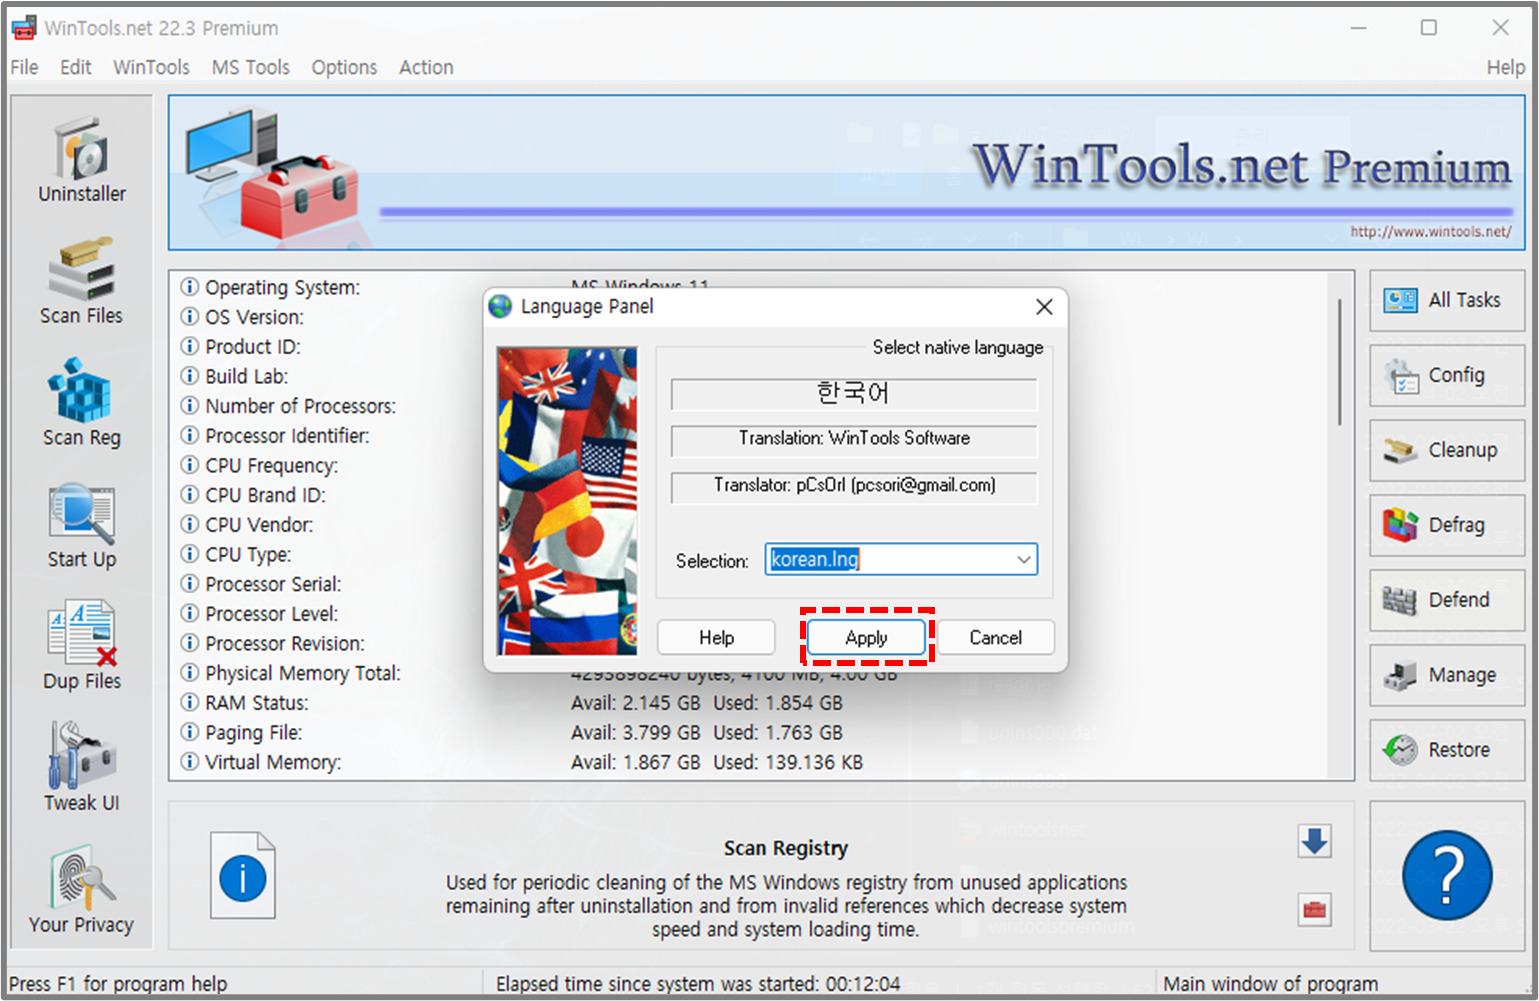
Task: Apply the selected Korean language
Action: tap(866, 637)
